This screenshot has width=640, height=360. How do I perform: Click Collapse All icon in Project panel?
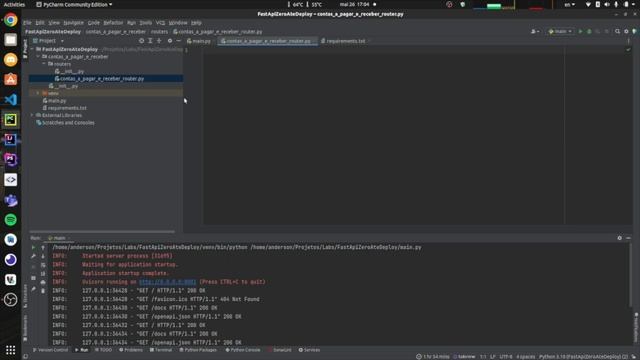click(159, 41)
